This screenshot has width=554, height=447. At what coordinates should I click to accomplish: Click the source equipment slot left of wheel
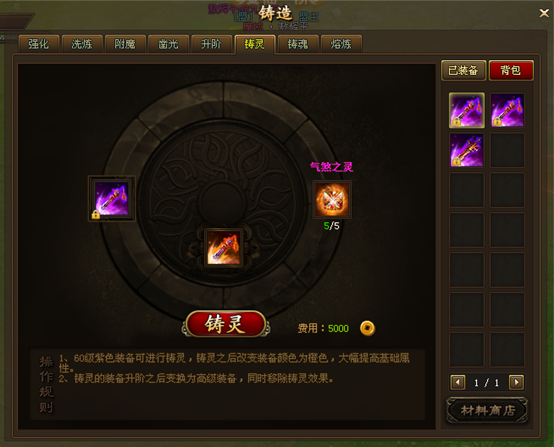pyautogui.click(x=111, y=199)
